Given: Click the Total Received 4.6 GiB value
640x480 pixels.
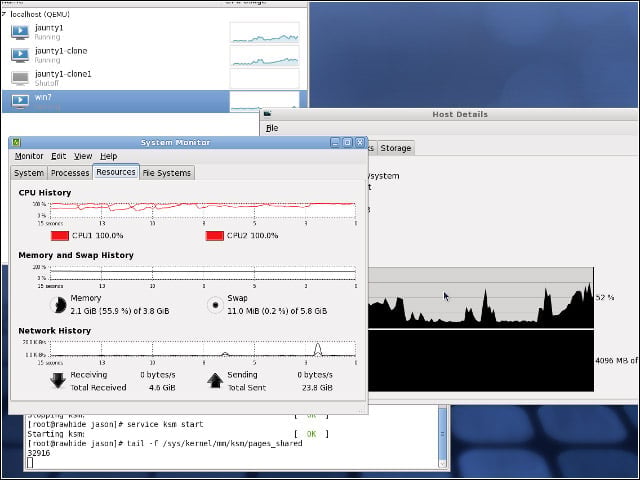Looking at the screenshot, I should pos(162,387).
